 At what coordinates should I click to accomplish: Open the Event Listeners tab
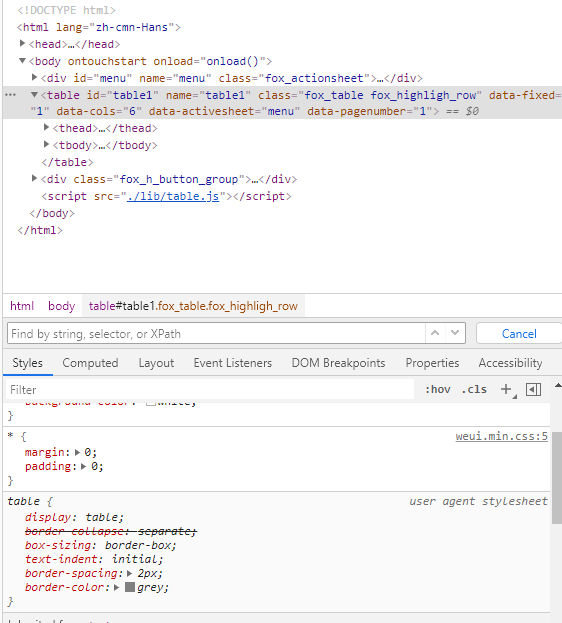[233, 363]
